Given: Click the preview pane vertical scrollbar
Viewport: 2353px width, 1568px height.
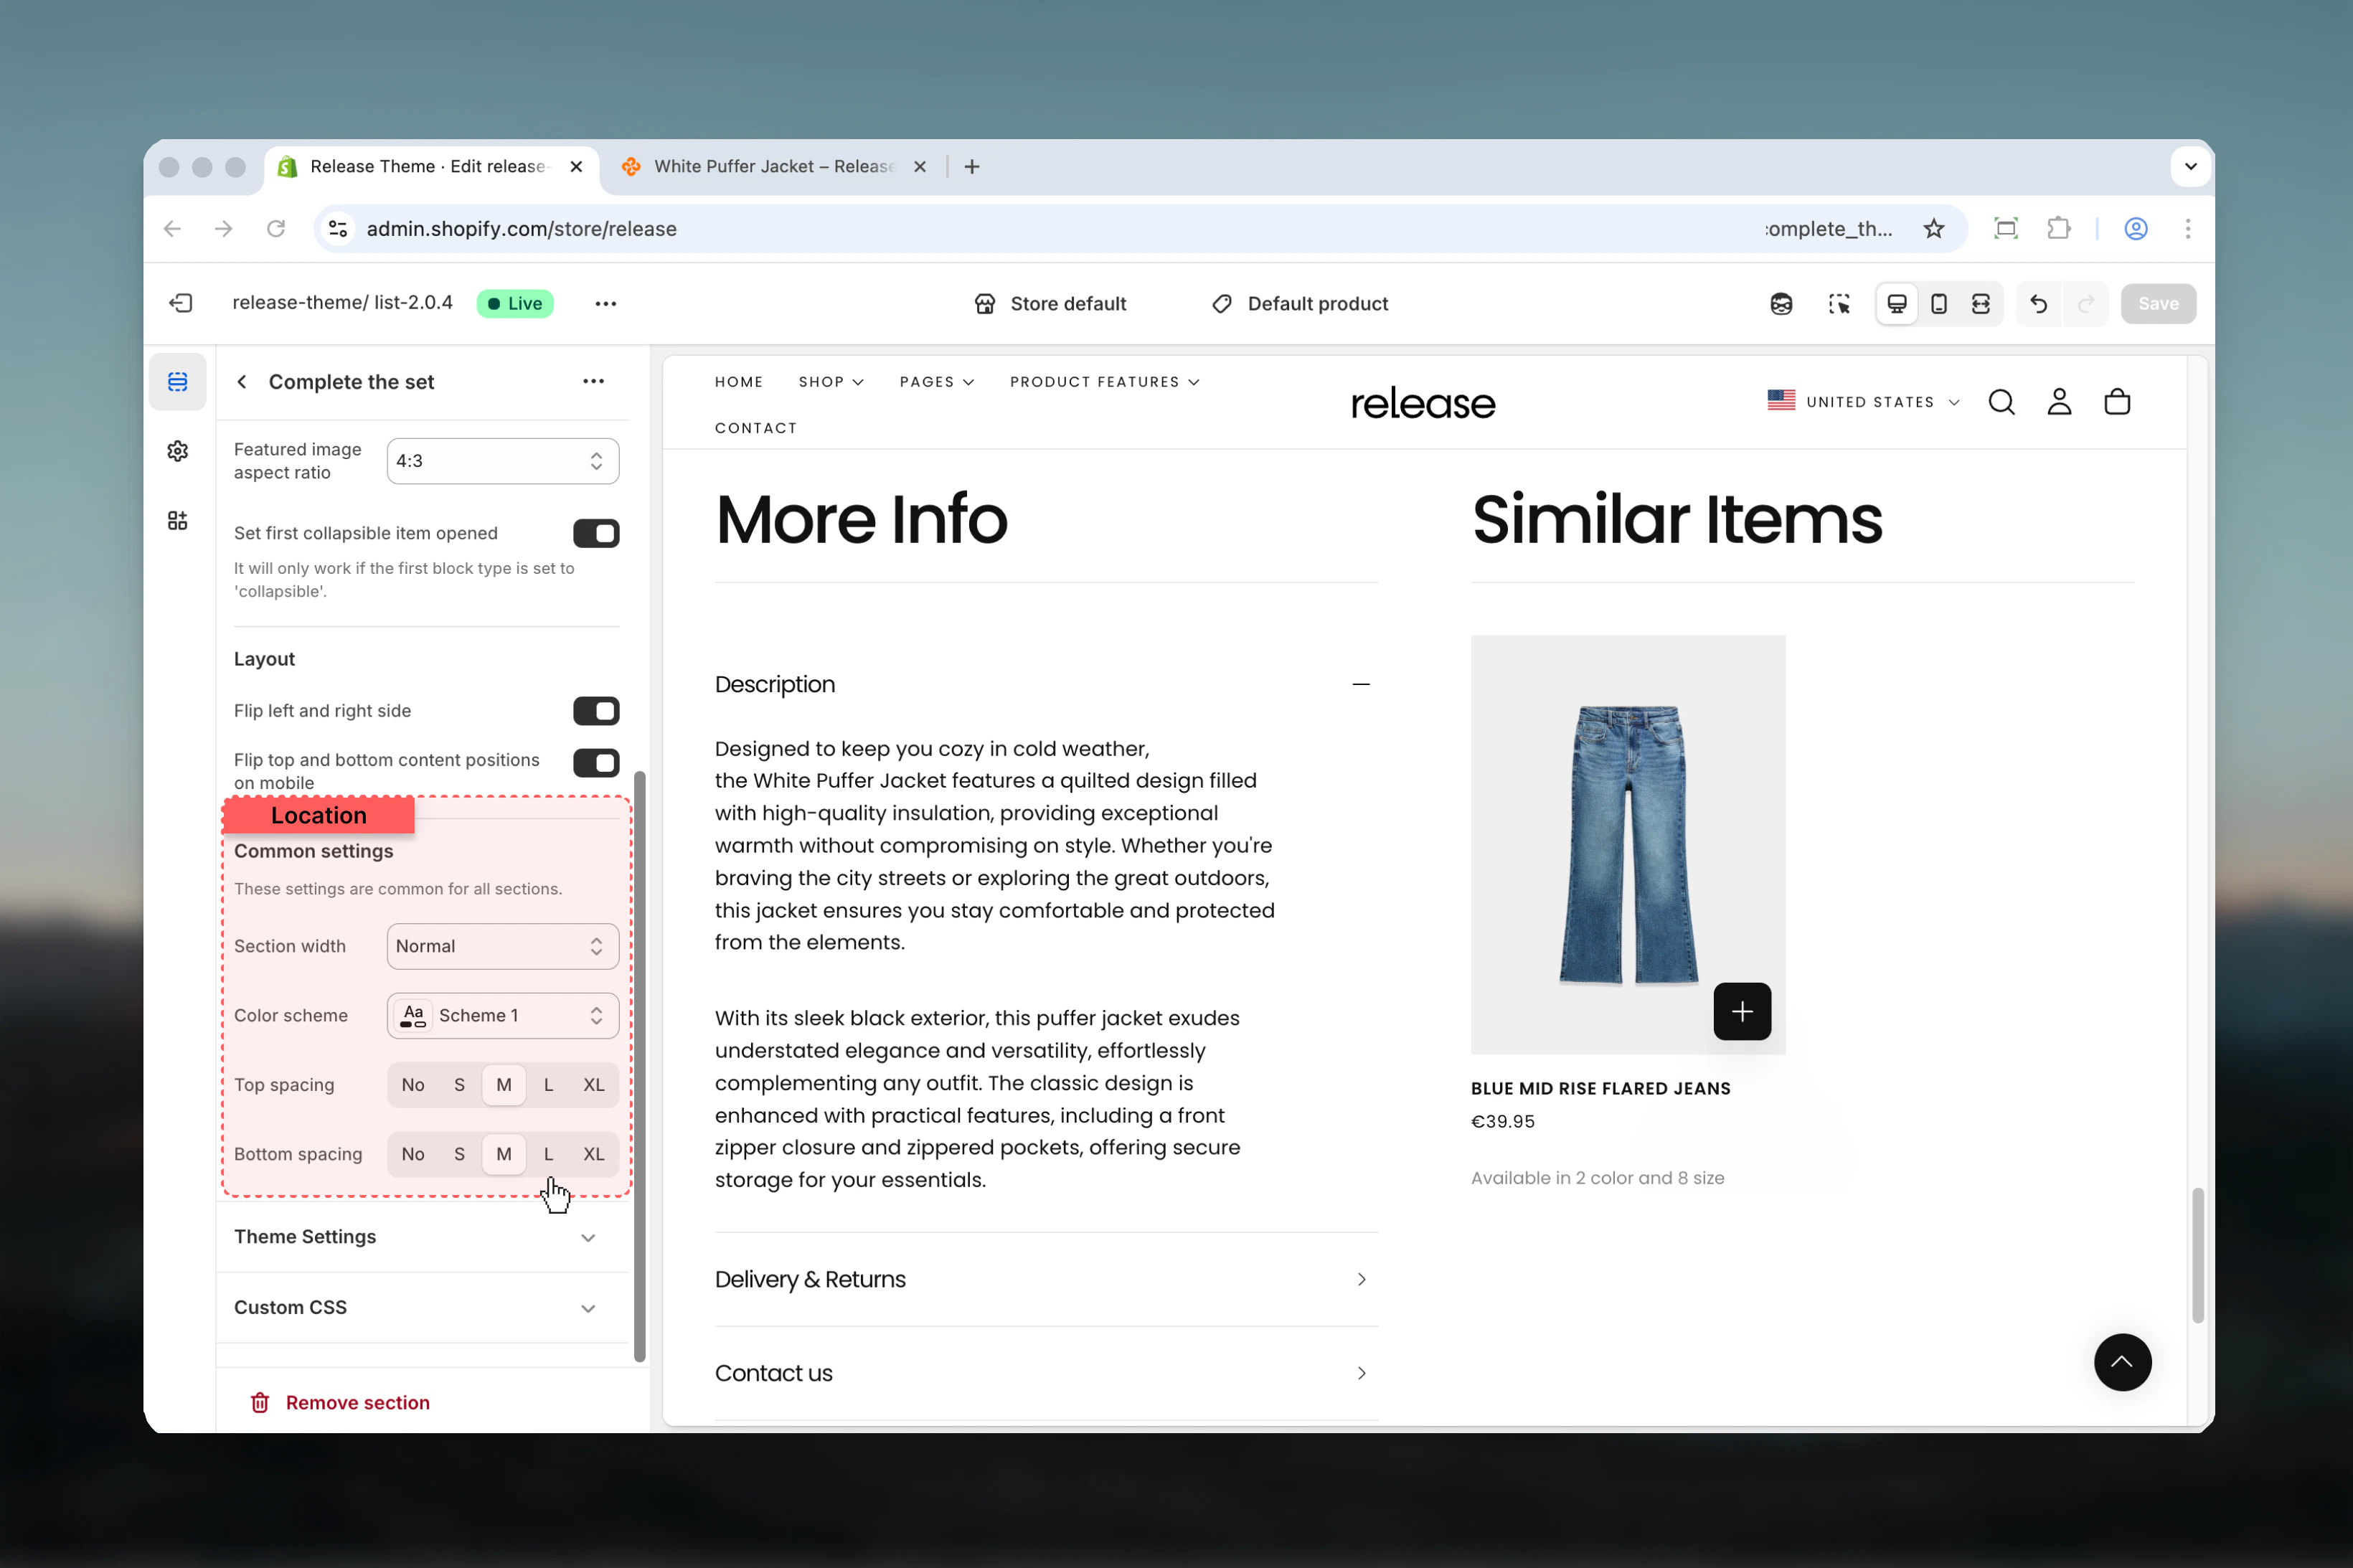Looking at the screenshot, I should pyautogui.click(x=2197, y=1256).
